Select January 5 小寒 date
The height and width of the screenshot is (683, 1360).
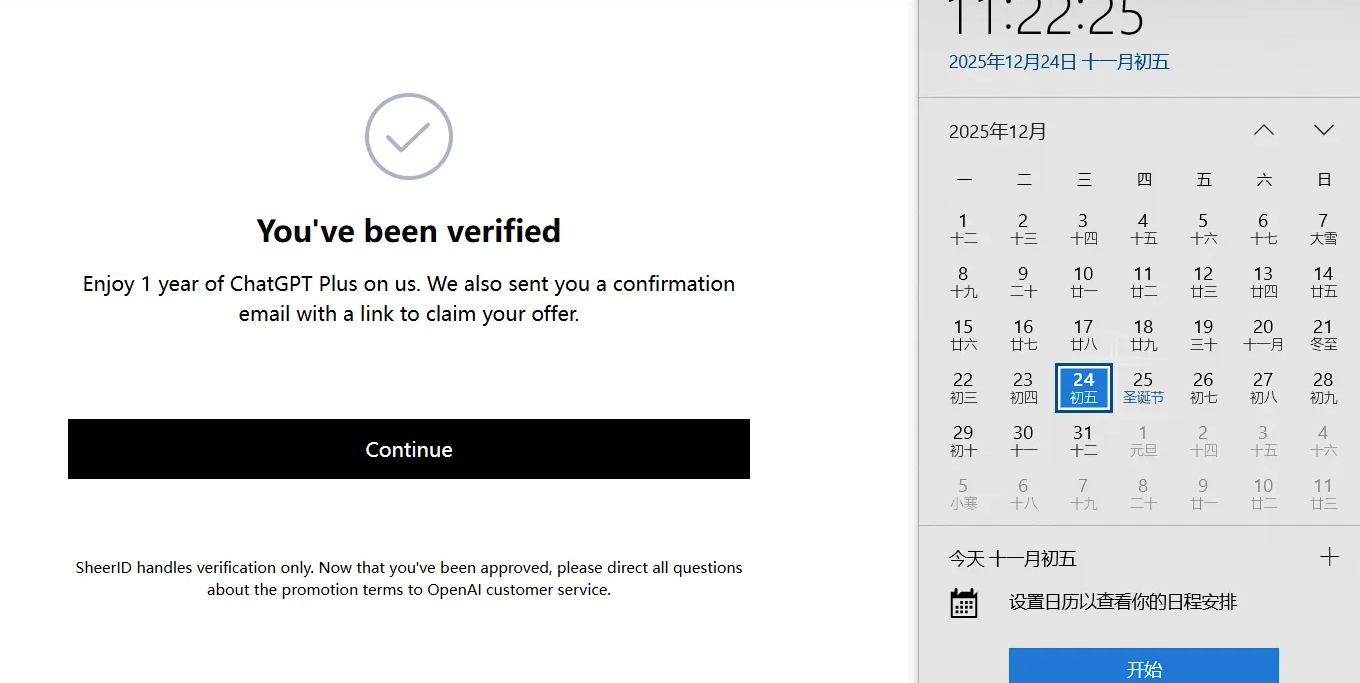963,494
